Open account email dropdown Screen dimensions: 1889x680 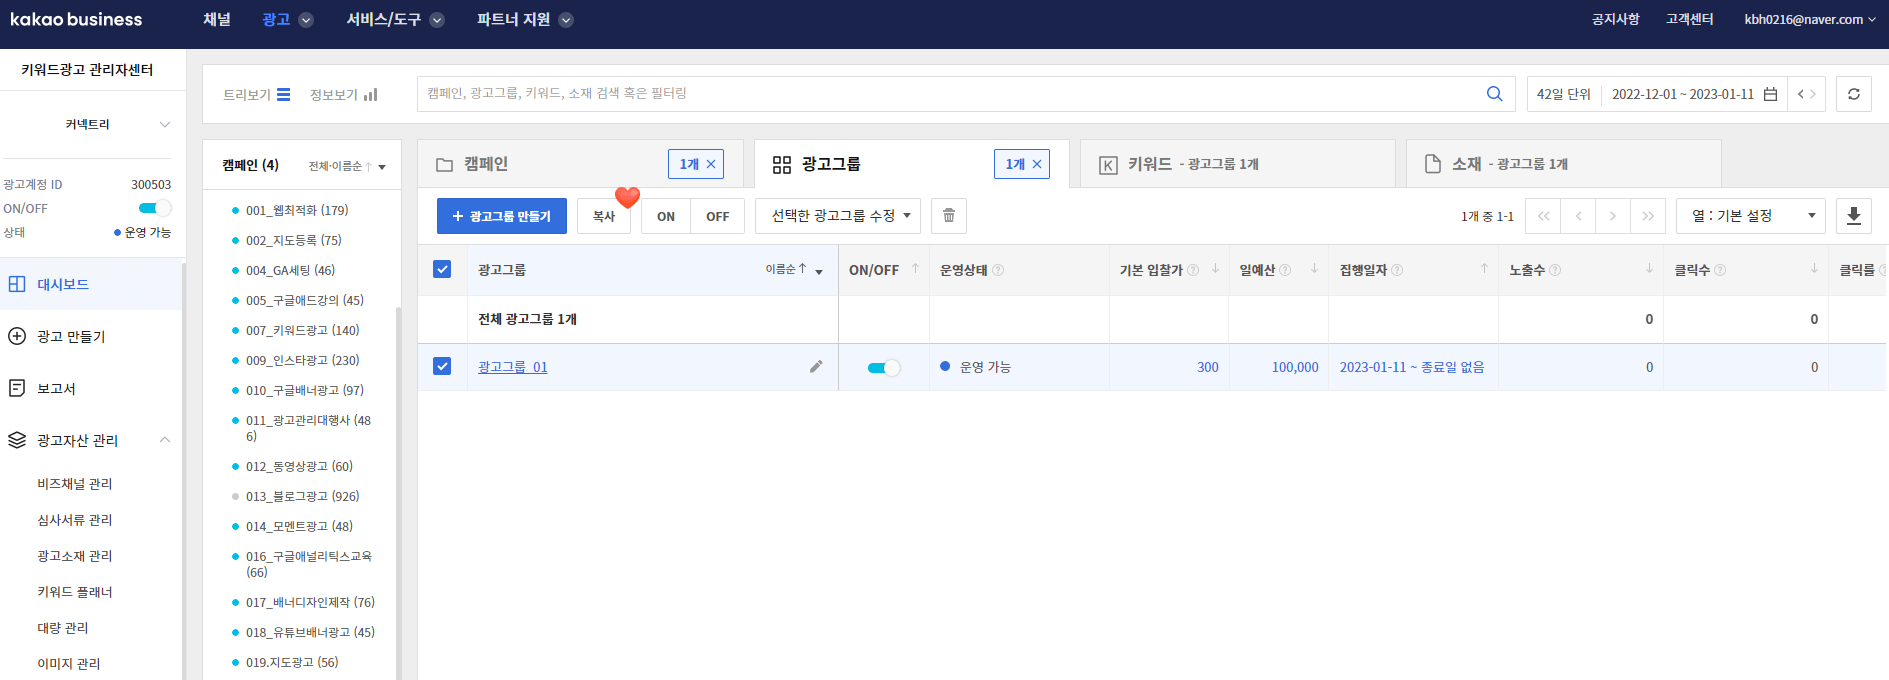tap(1810, 20)
